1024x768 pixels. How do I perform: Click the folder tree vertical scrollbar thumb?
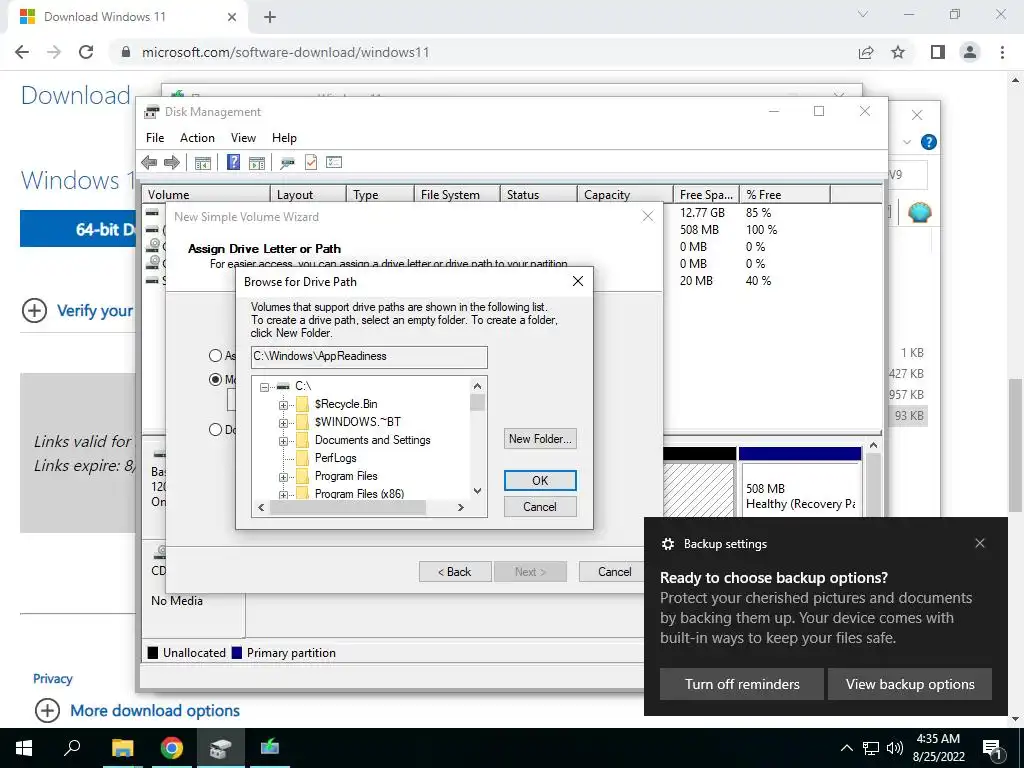pos(477,402)
